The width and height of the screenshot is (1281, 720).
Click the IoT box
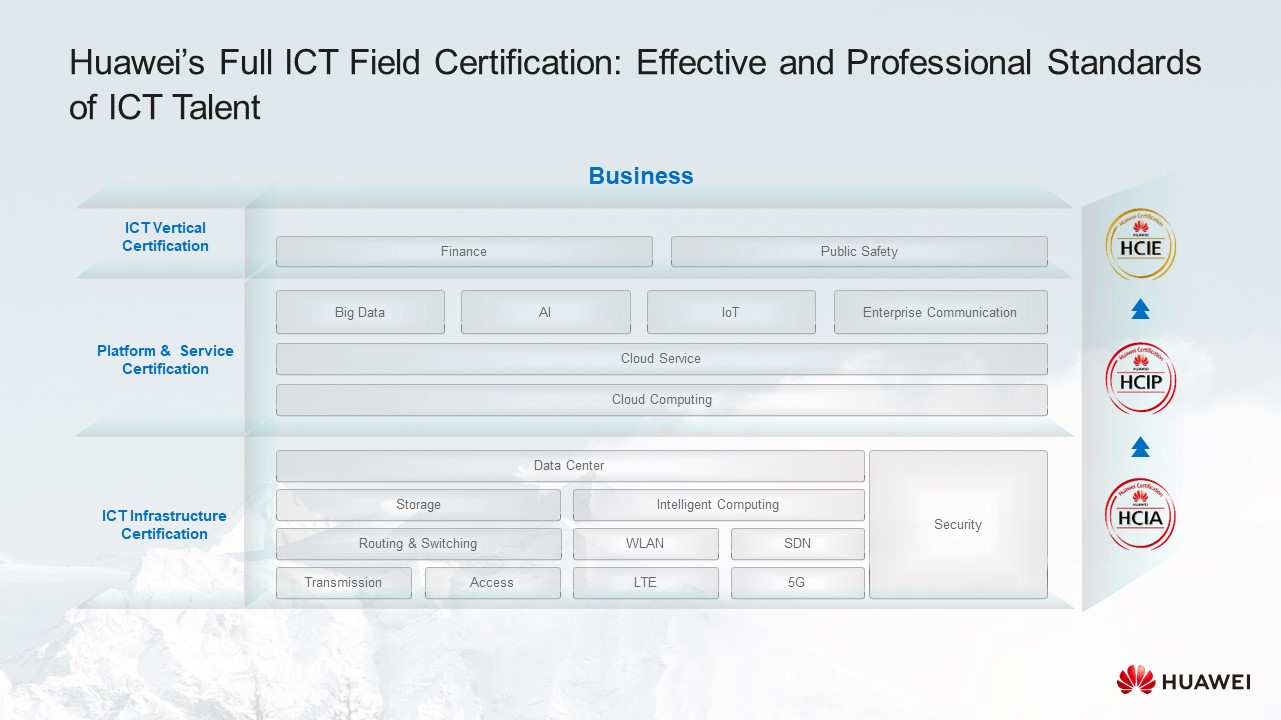[x=731, y=312]
